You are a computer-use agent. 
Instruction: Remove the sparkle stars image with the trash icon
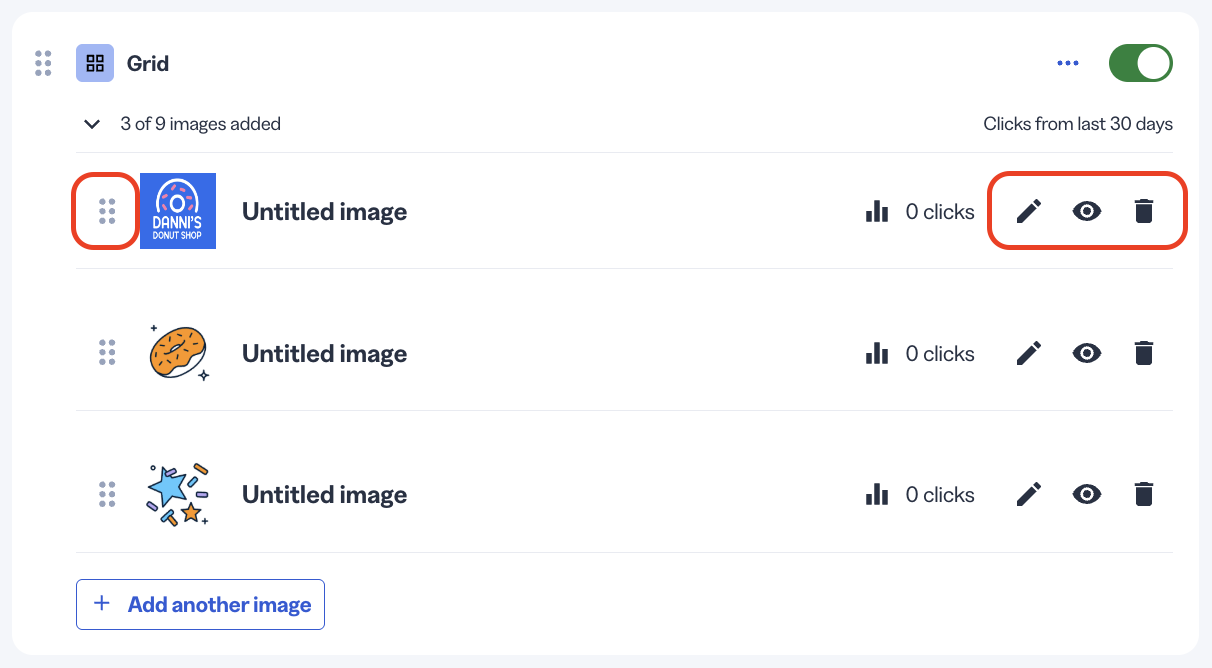pos(1144,494)
